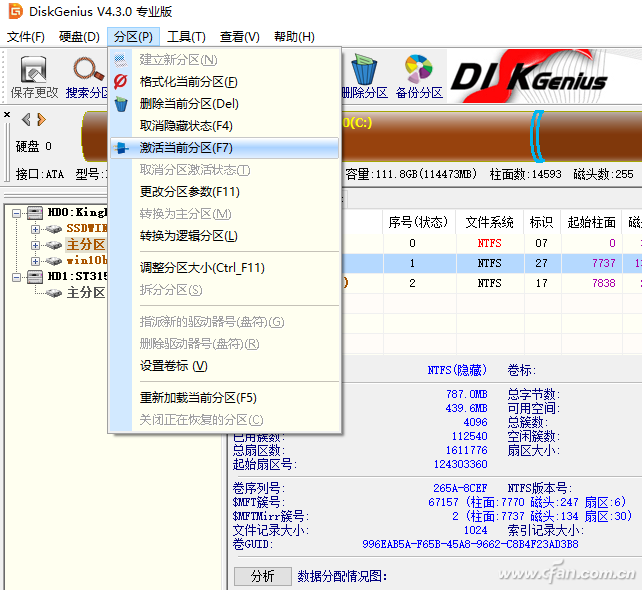Viewport: 642px width, 590px height.
Task: Click the red format icon in the menu
Action: point(120,81)
